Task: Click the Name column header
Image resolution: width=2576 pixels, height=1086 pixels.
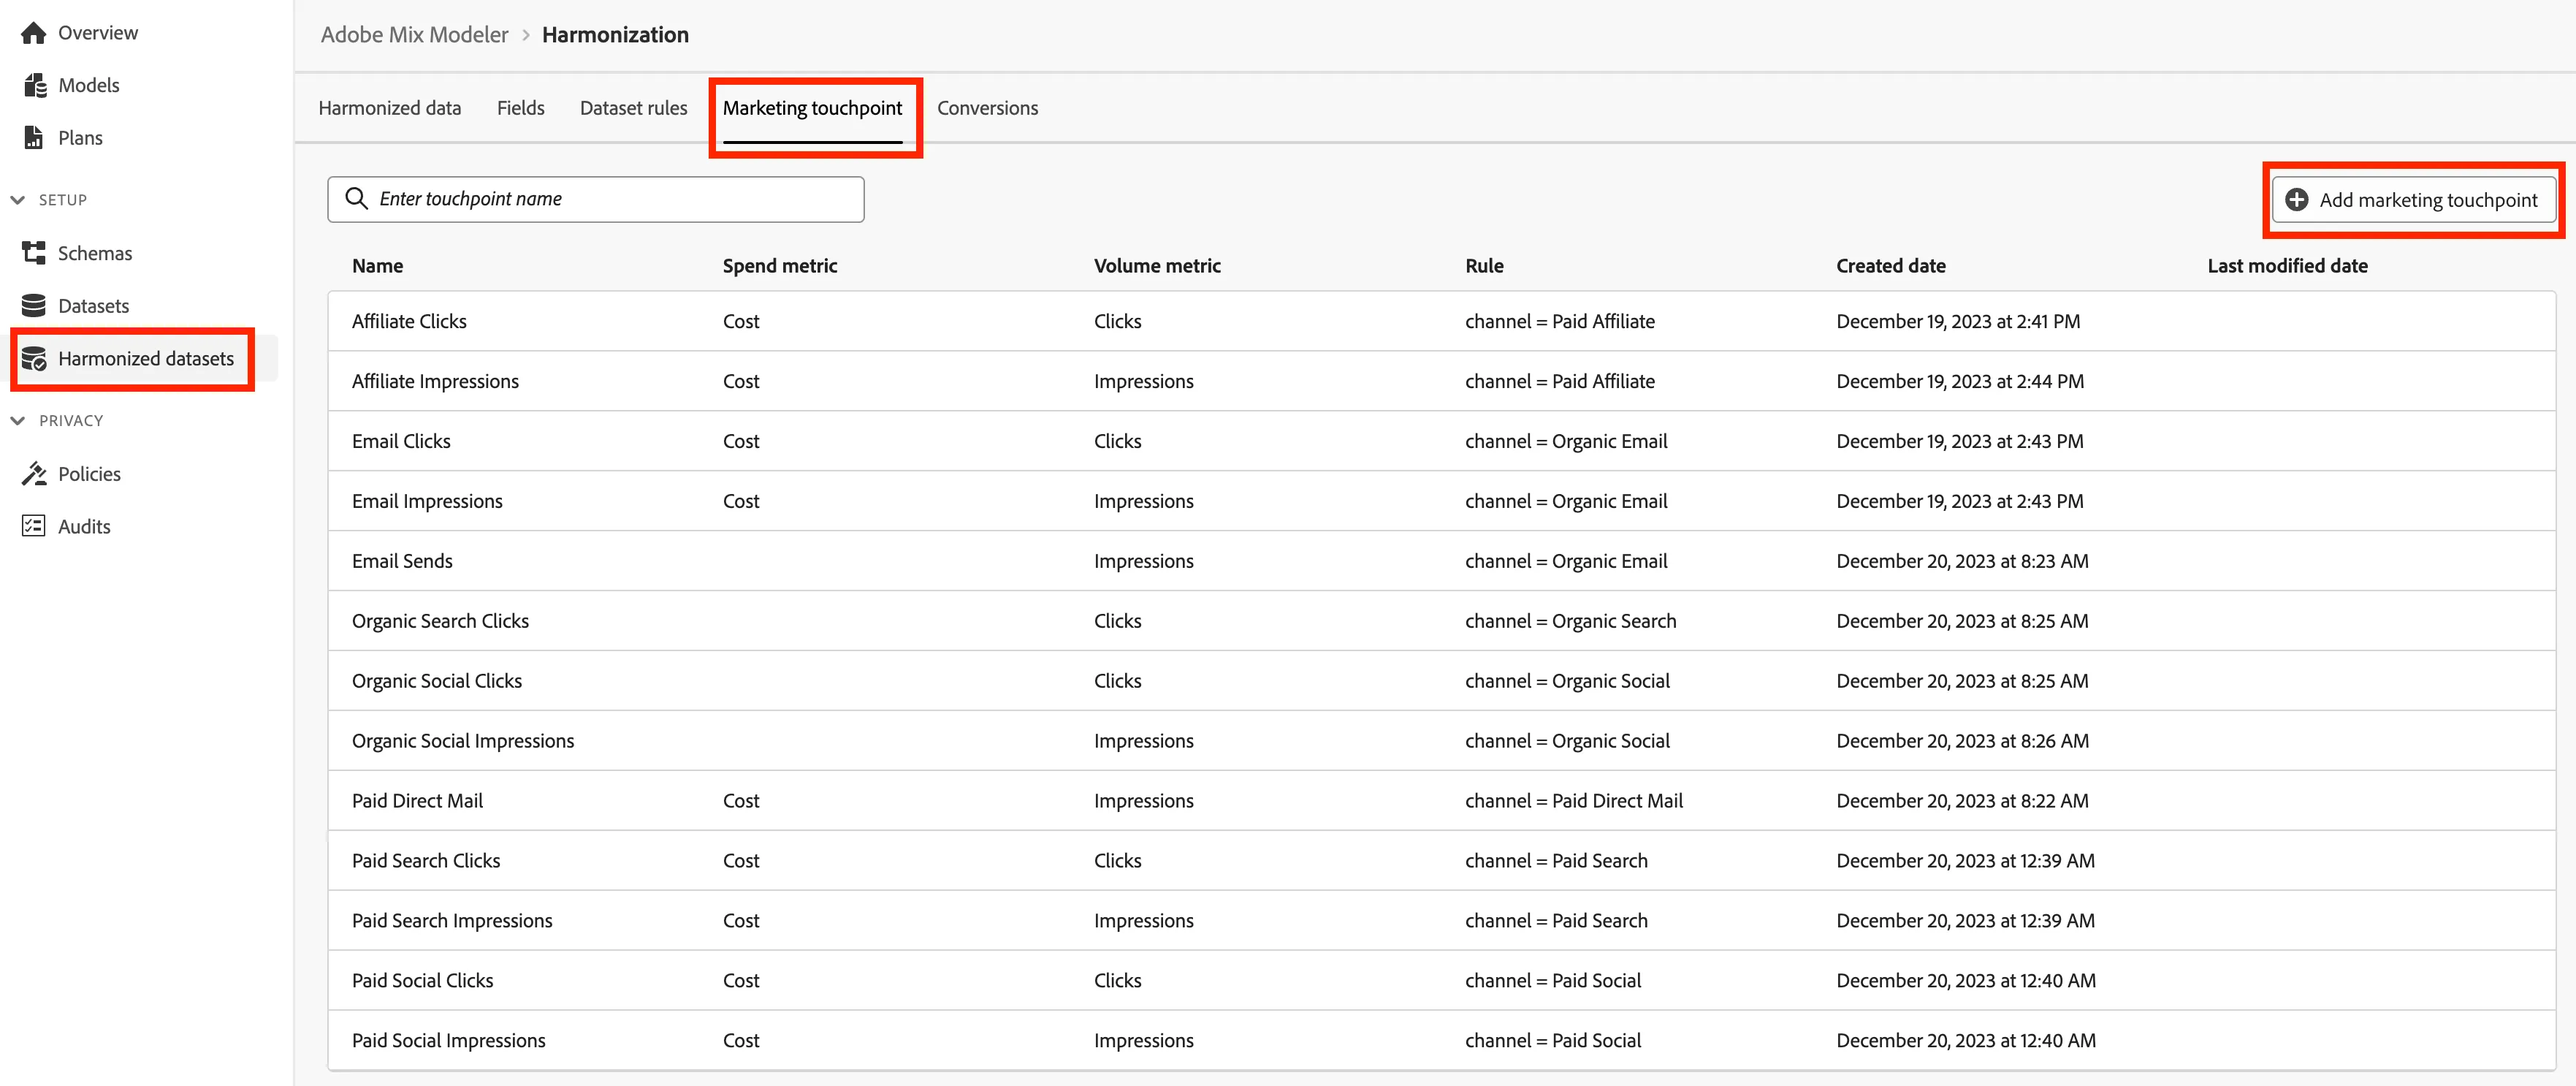Action: click(377, 266)
